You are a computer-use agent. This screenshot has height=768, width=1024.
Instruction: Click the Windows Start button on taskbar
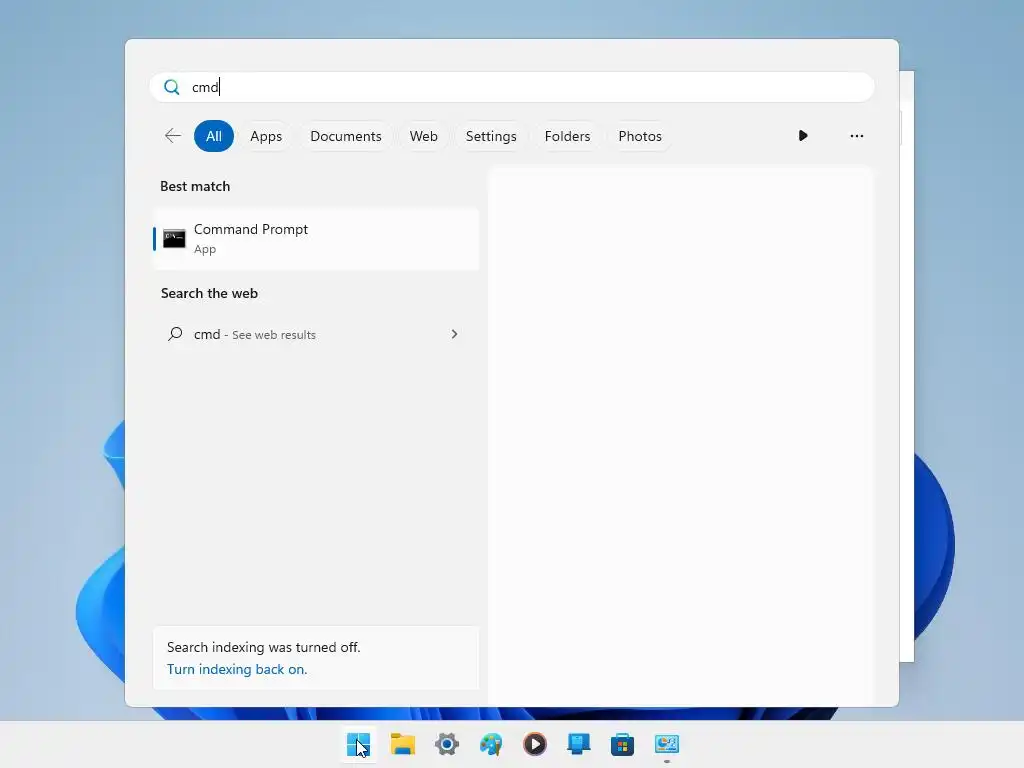[359, 744]
